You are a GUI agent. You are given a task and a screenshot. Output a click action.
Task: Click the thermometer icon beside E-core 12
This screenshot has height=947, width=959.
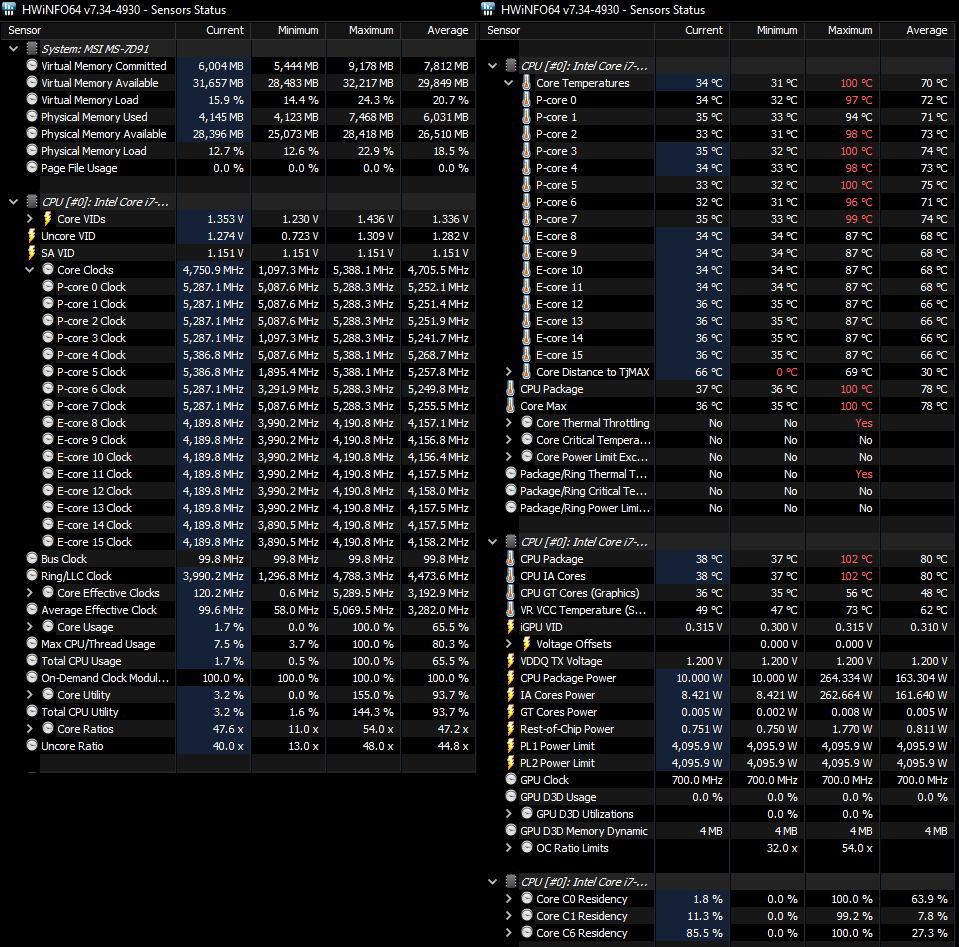527,303
